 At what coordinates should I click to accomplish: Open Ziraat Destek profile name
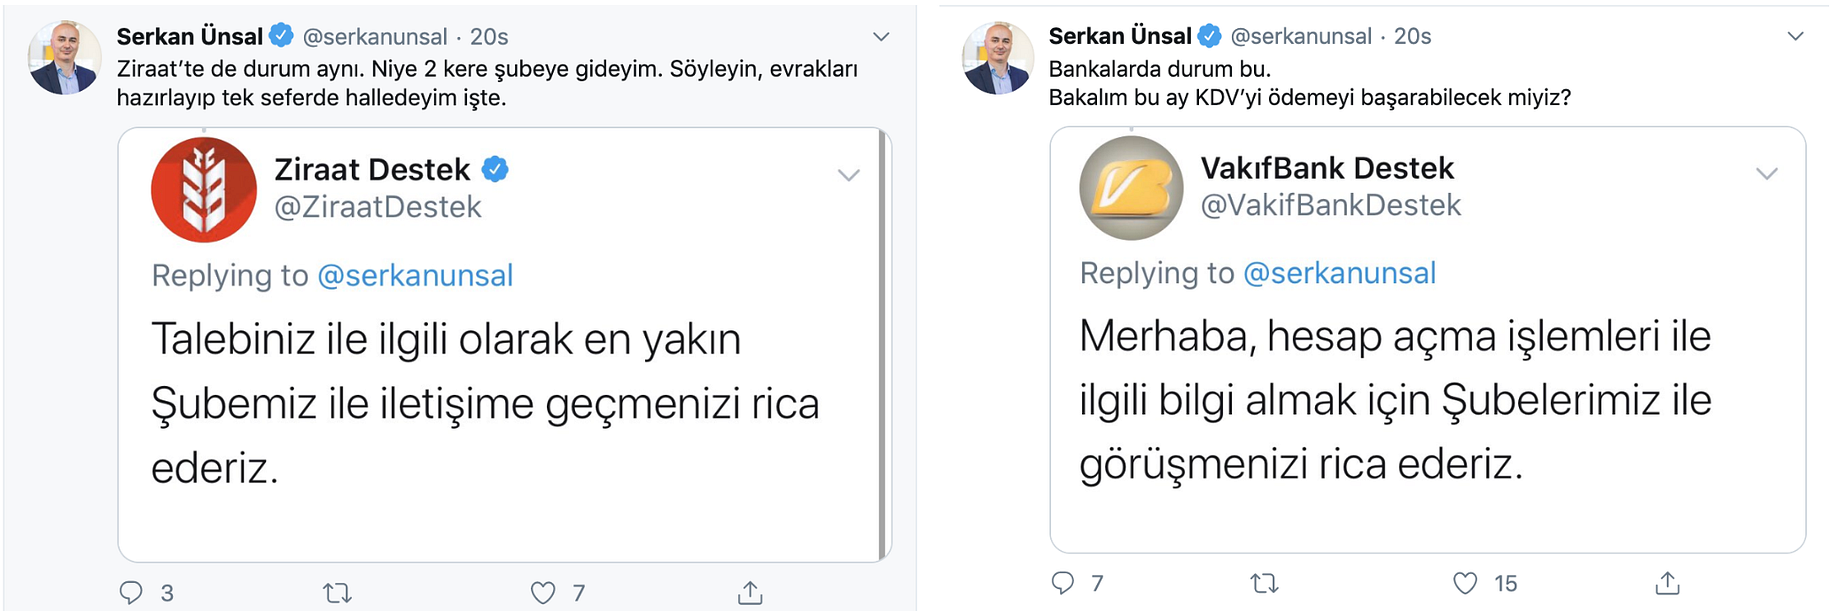(372, 170)
